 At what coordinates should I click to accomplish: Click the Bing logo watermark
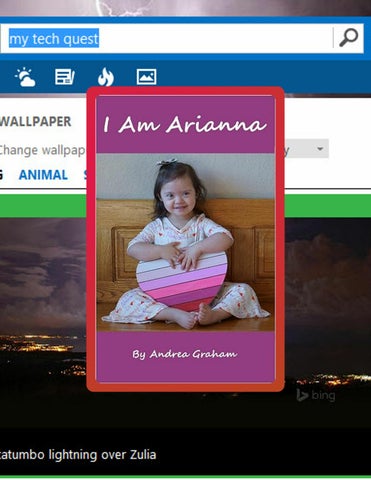click(x=316, y=395)
